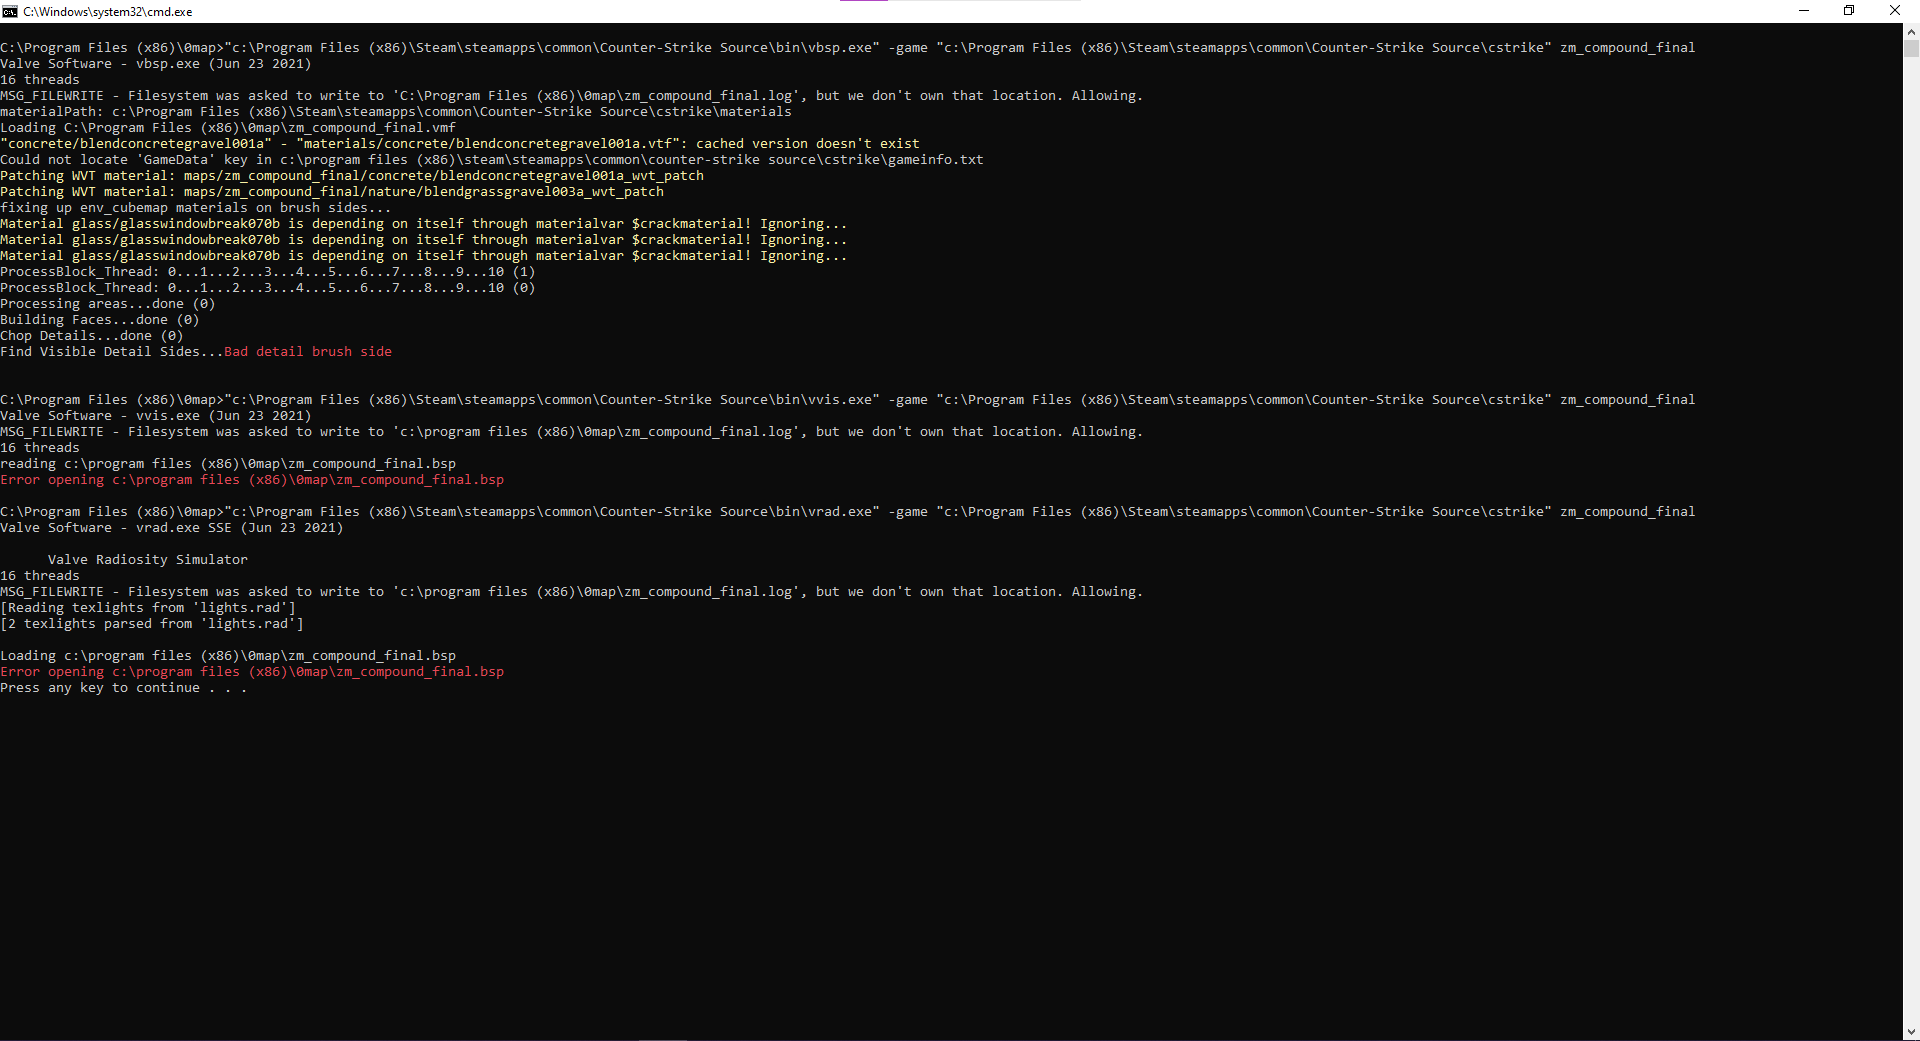Viewport: 1920px width, 1041px height.
Task: Restore down the command prompt window
Action: click(x=1849, y=11)
